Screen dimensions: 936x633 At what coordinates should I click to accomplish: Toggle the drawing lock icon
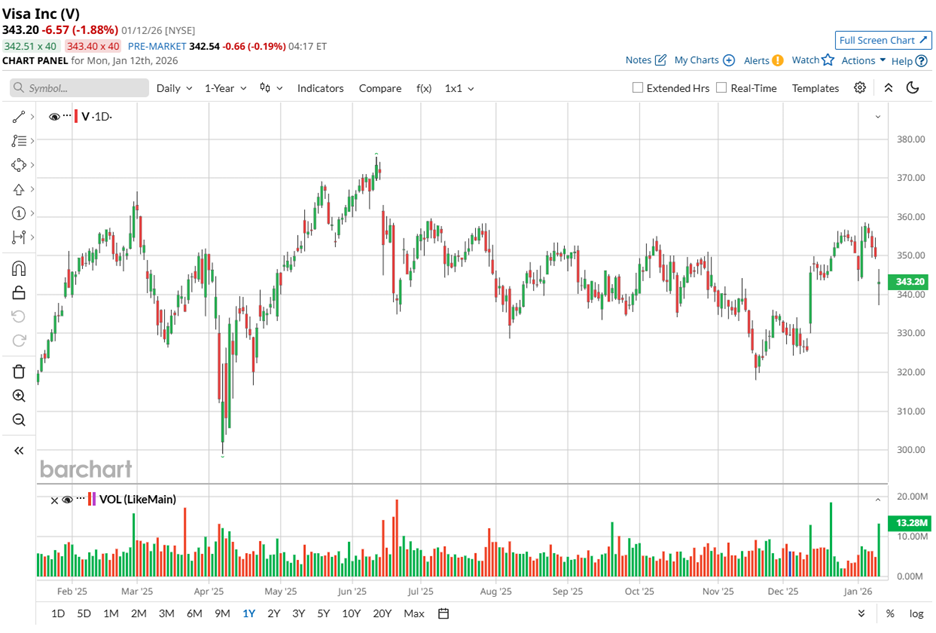click(x=19, y=293)
